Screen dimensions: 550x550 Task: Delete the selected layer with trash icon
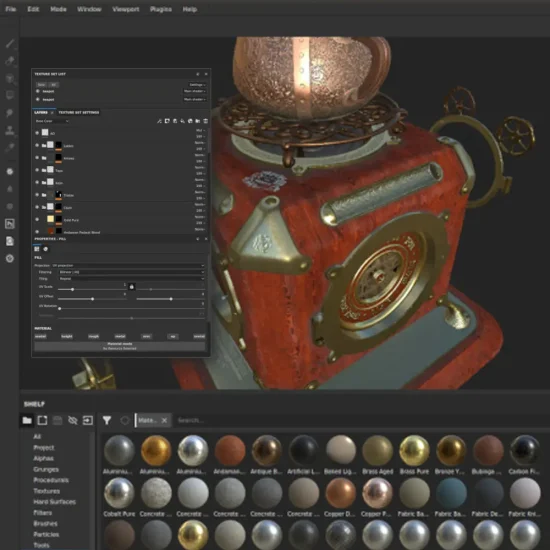pos(206,121)
